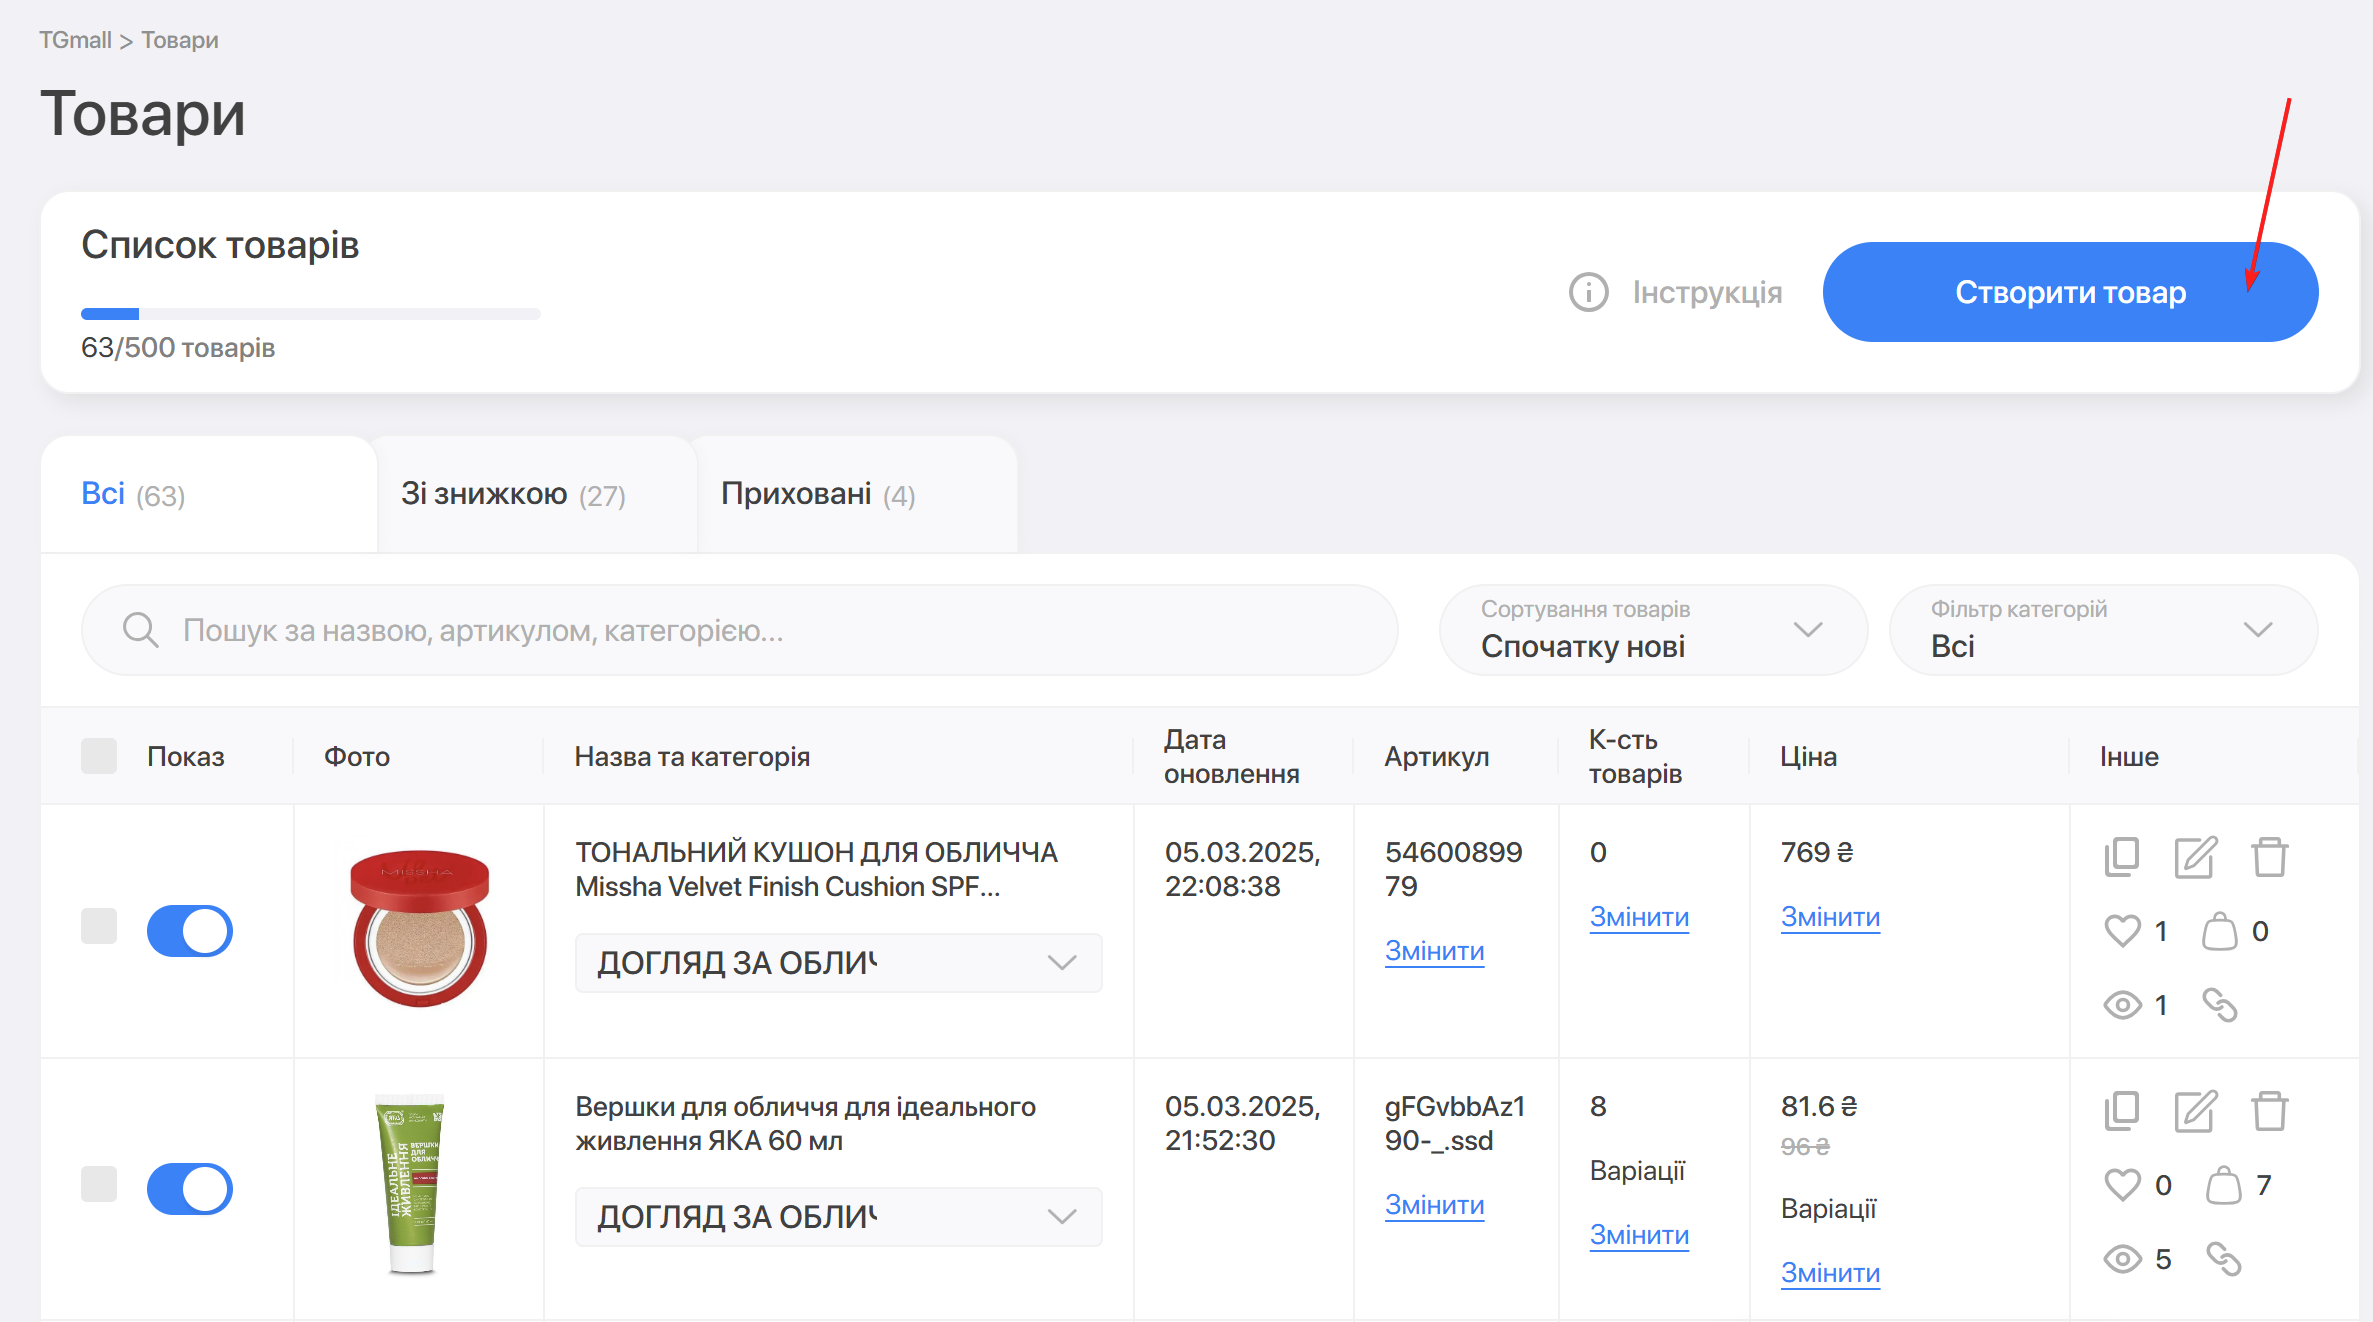The height and width of the screenshot is (1322, 2373).
Task: Delete the Missha cushion product via trash icon
Action: coord(2269,857)
